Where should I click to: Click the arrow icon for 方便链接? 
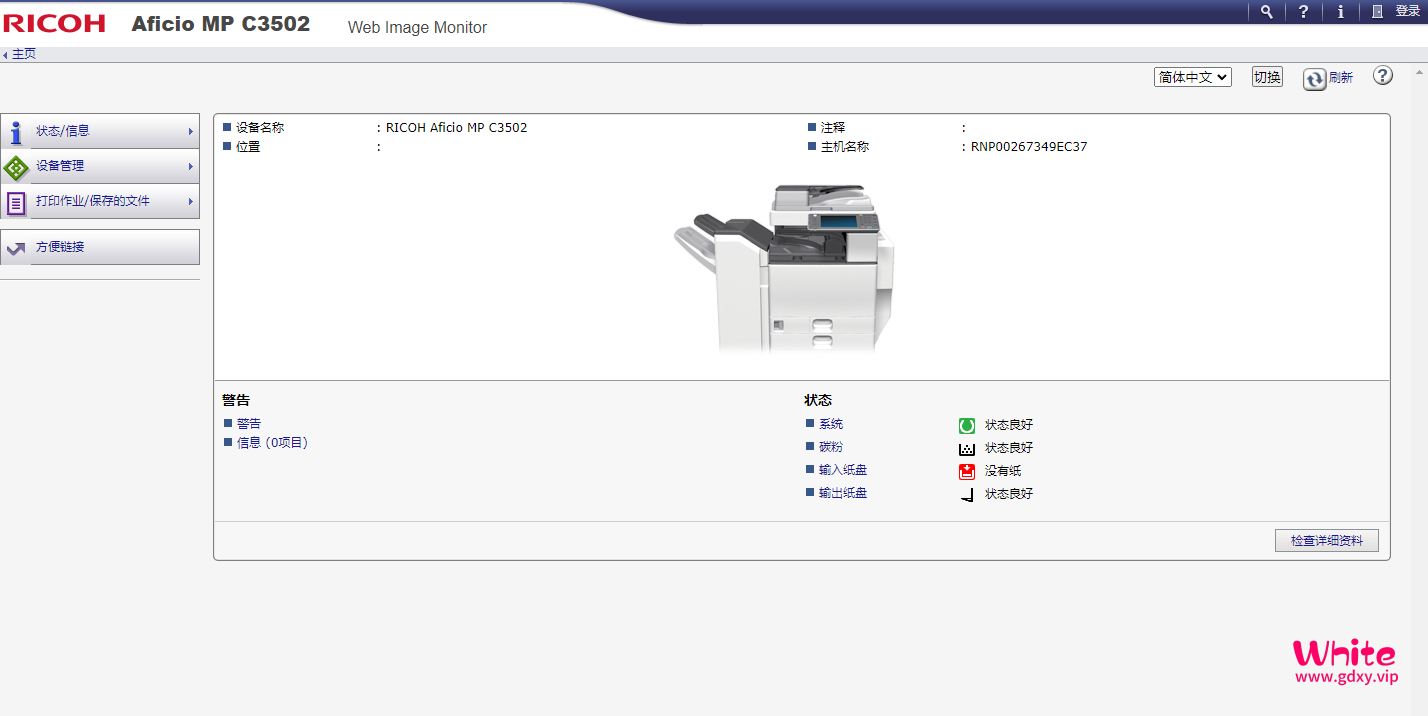click(16, 248)
